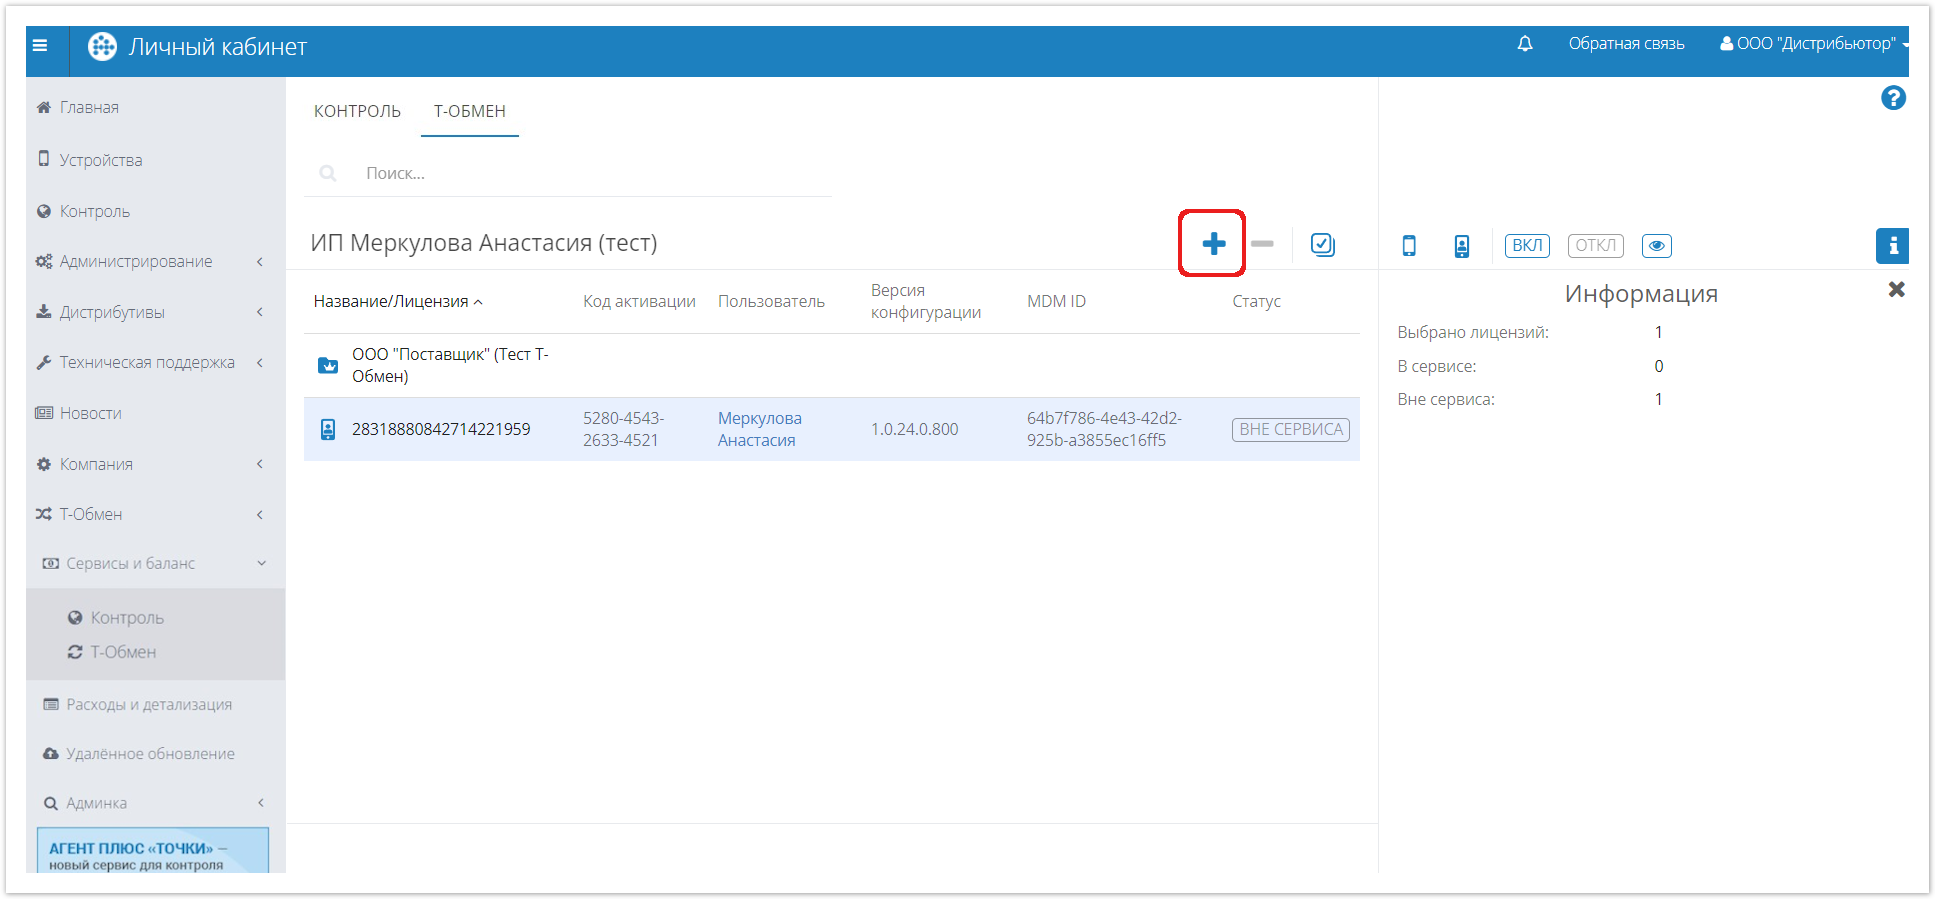Open Устройства in the sidebar
Screen dimensions: 1935x899
(x=100, y=160)
